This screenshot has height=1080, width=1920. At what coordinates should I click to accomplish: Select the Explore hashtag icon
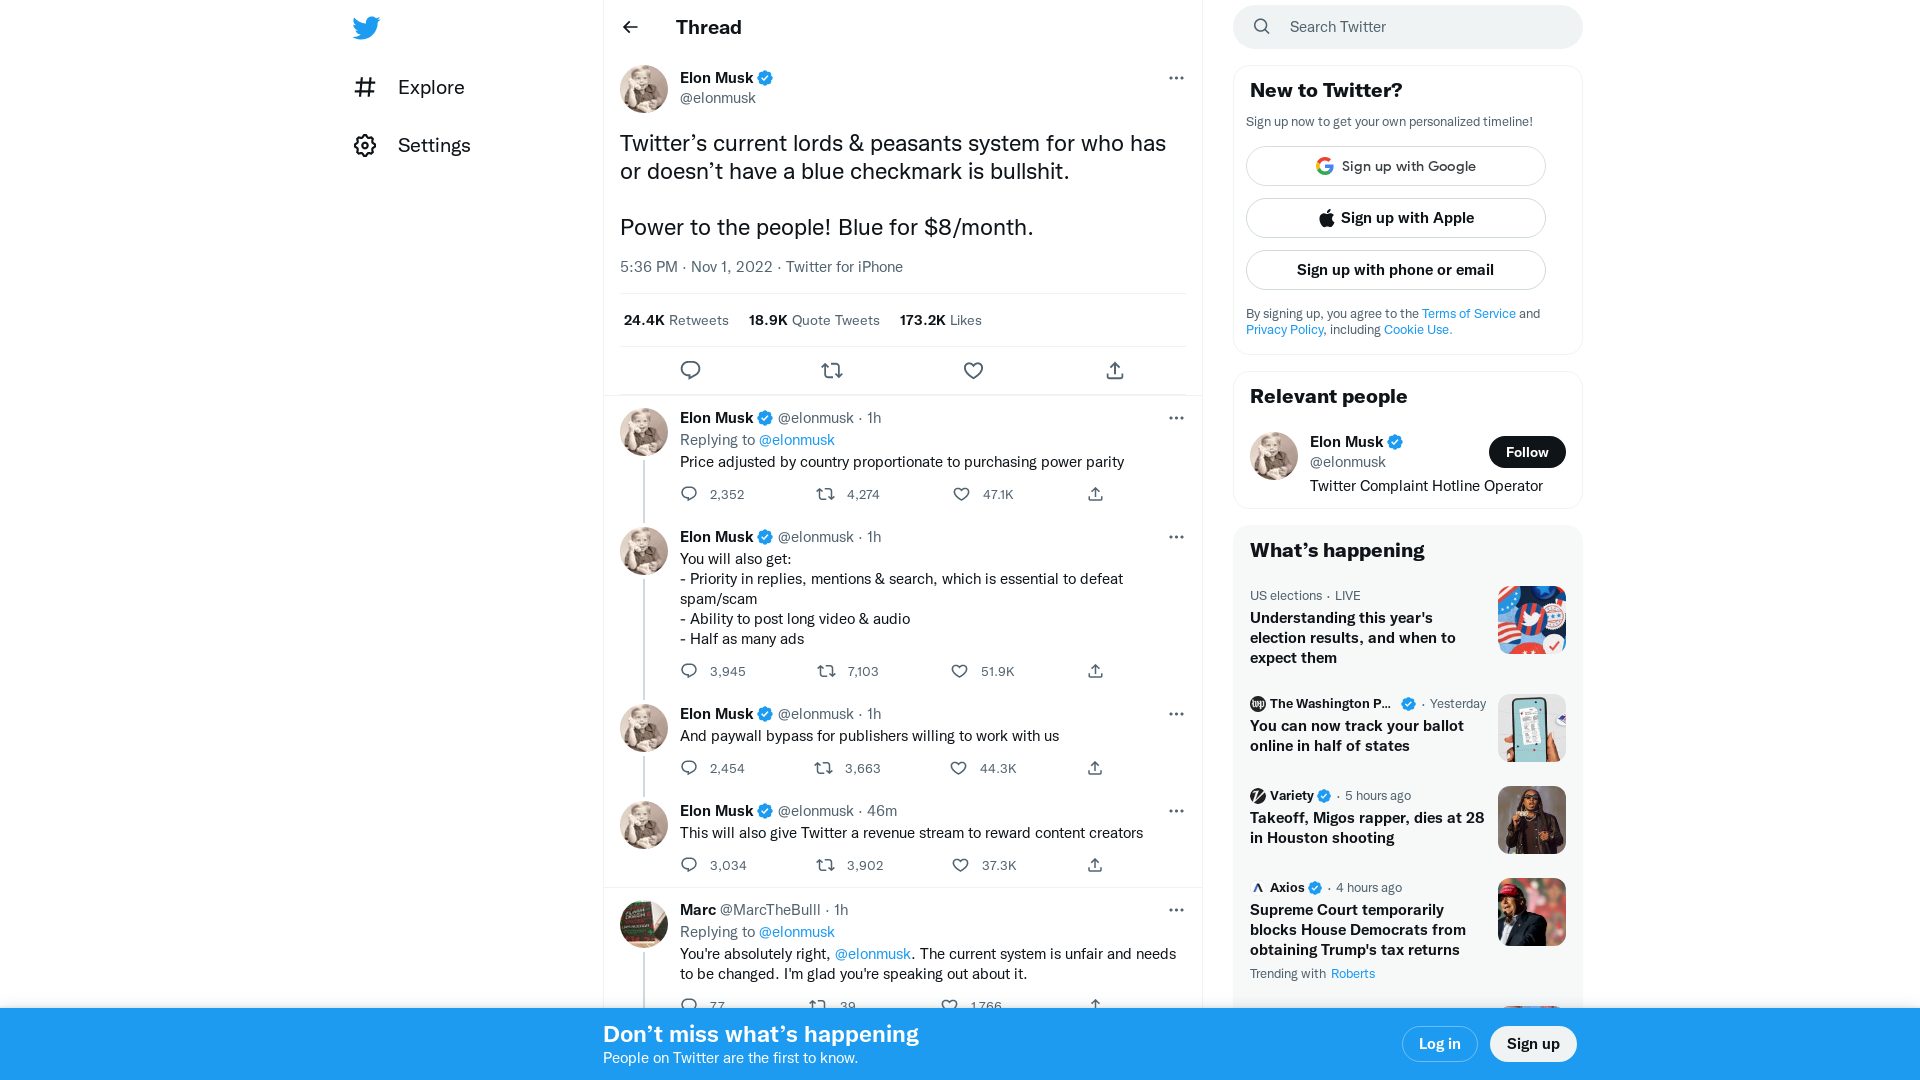click(x=365, y=87)
